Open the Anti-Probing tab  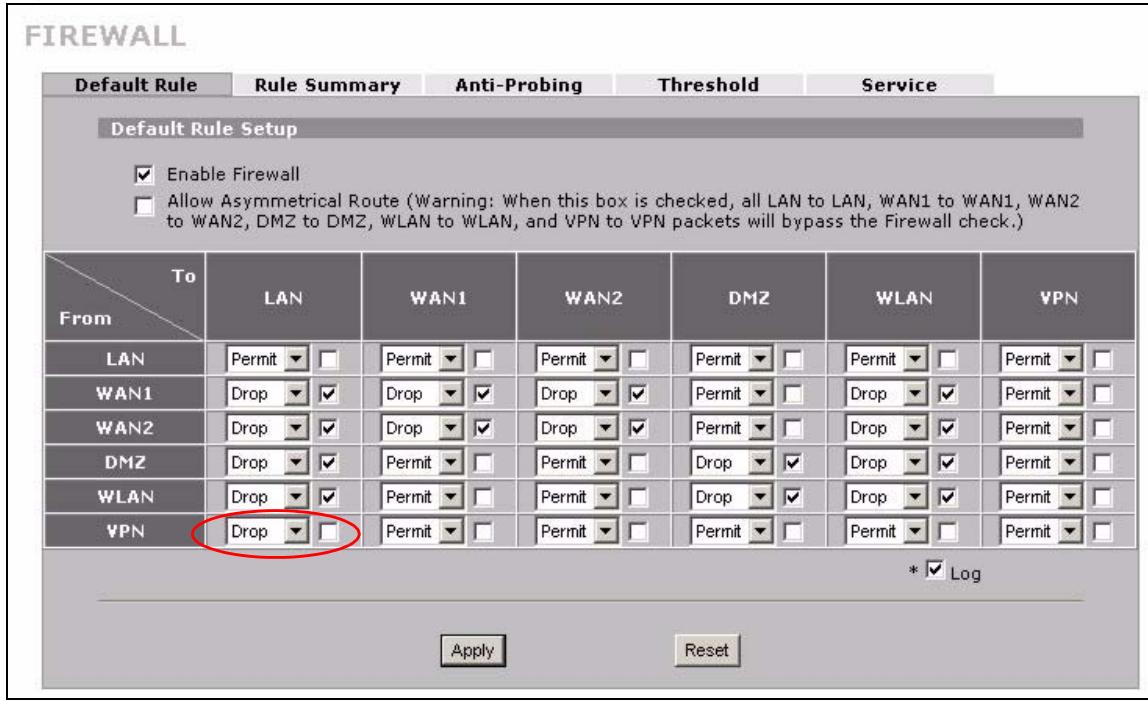click(x=518, y=85)
